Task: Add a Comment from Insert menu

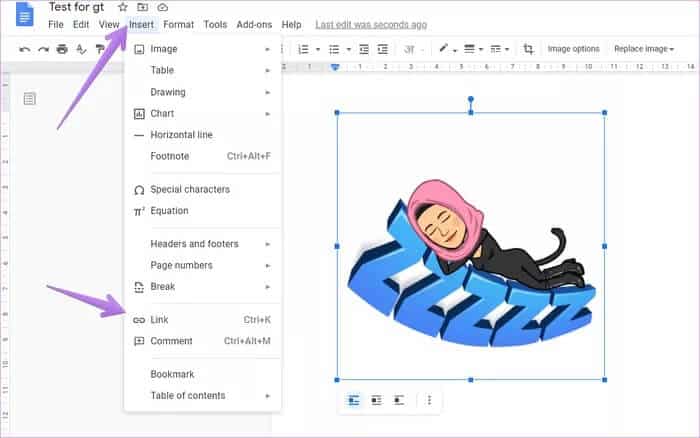Action: click(203, 341)
